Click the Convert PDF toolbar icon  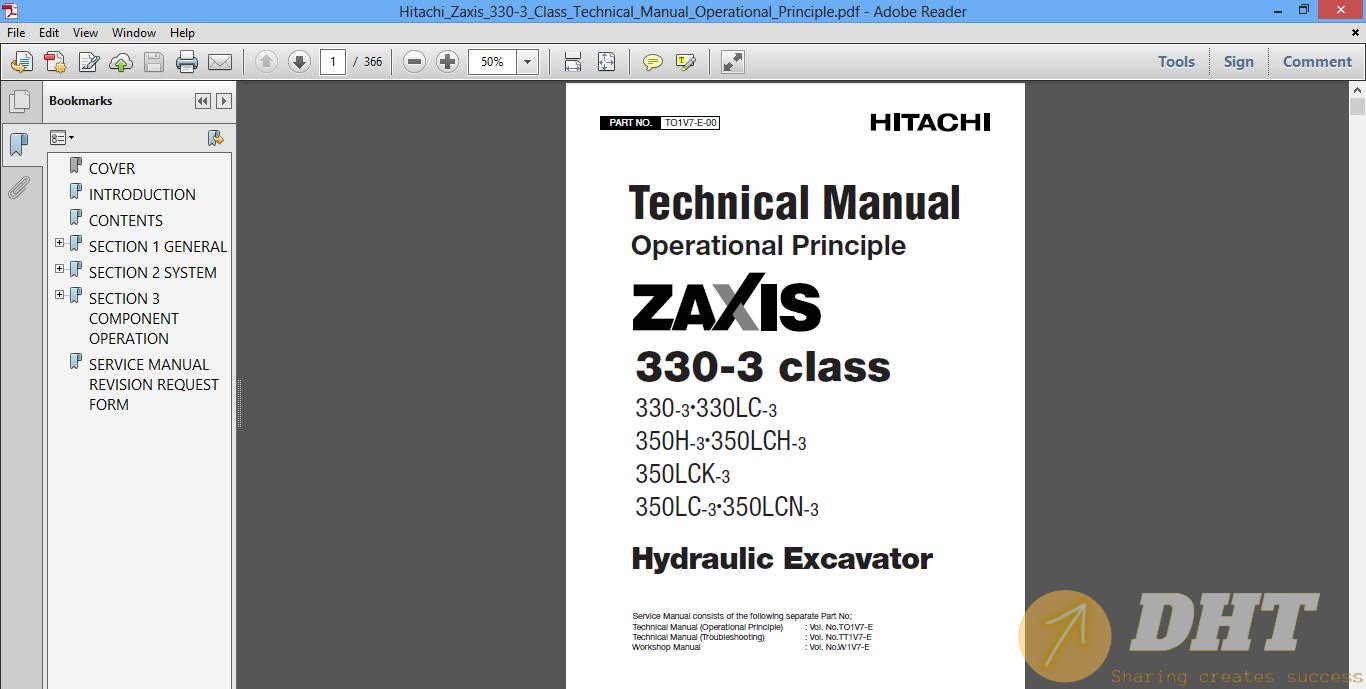(55, 62)
